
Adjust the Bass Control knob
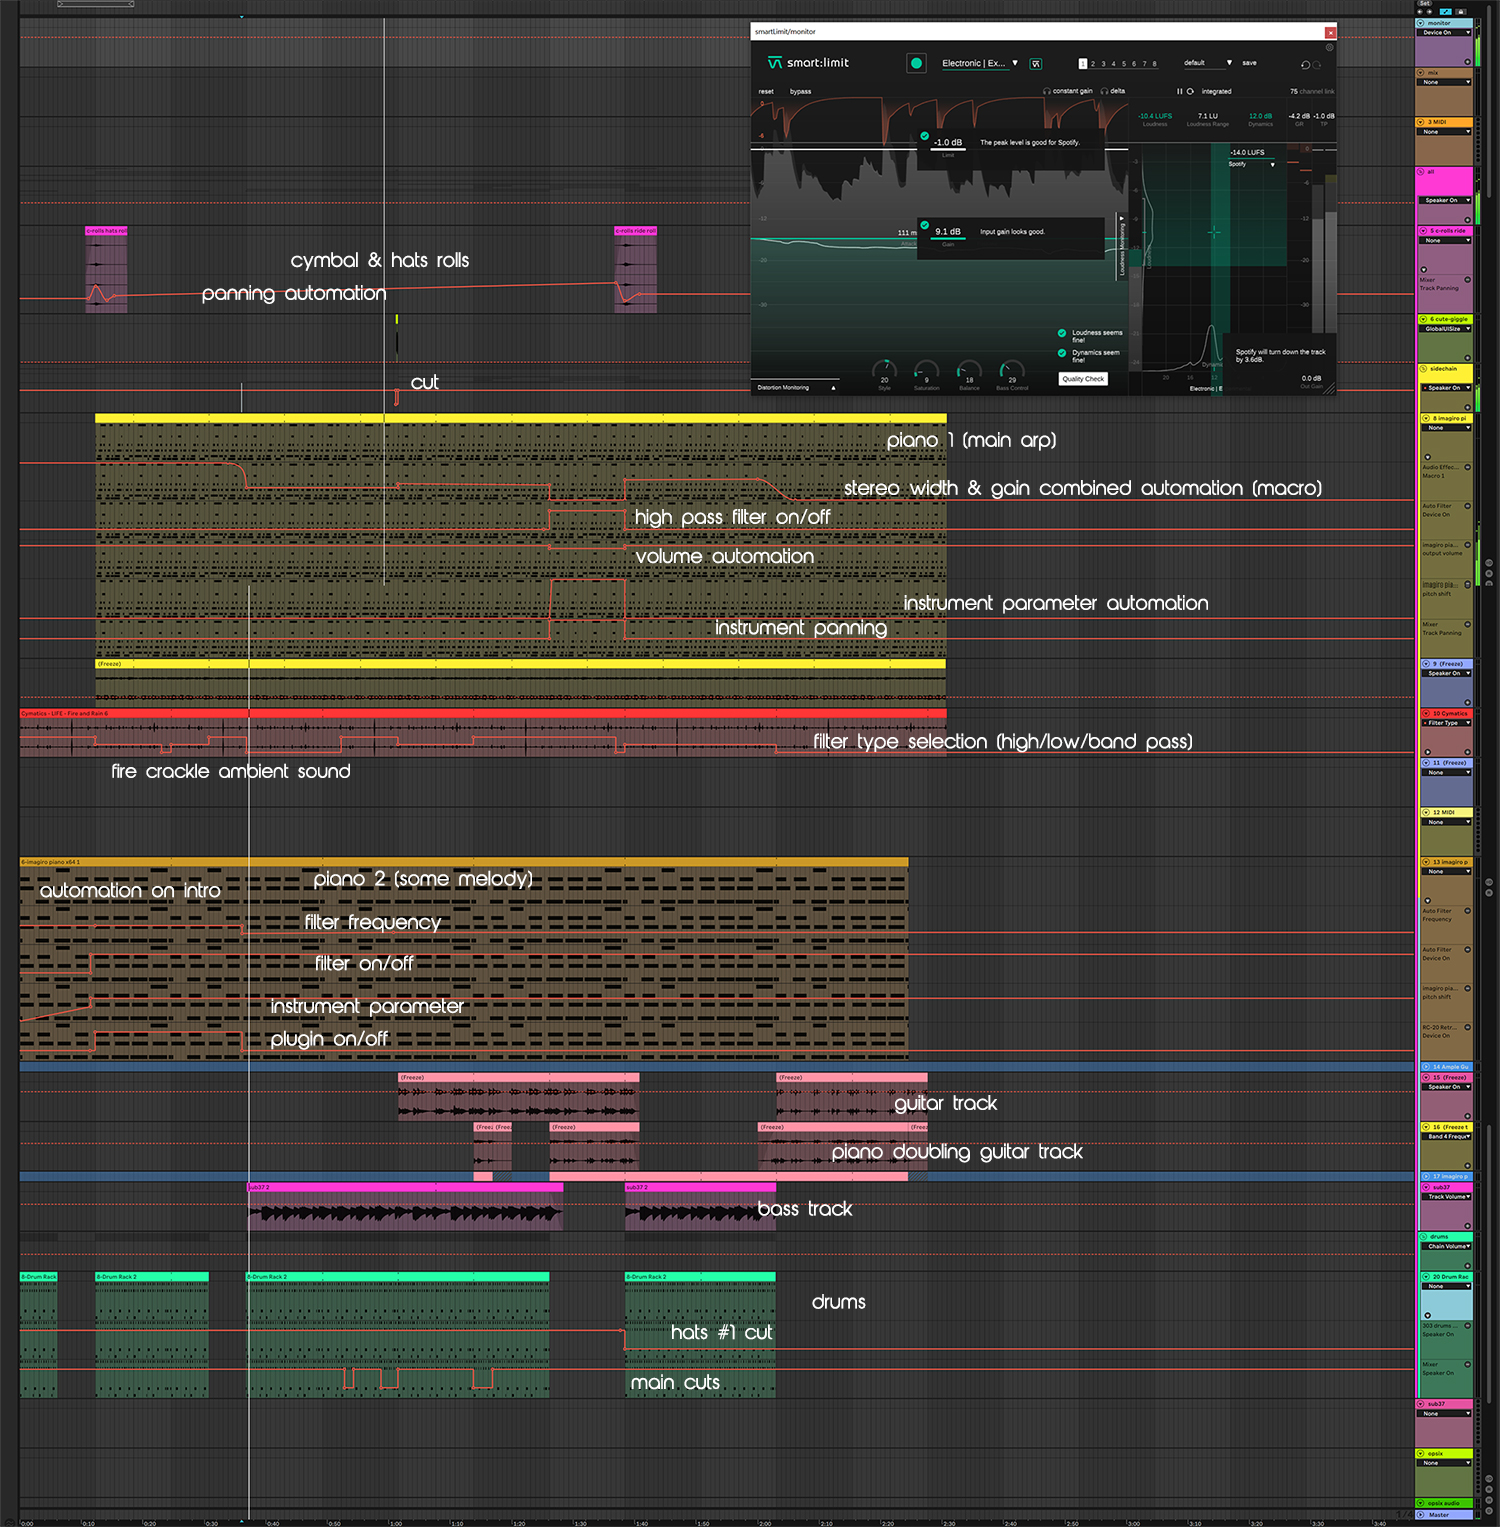(x=1012, y=369)
